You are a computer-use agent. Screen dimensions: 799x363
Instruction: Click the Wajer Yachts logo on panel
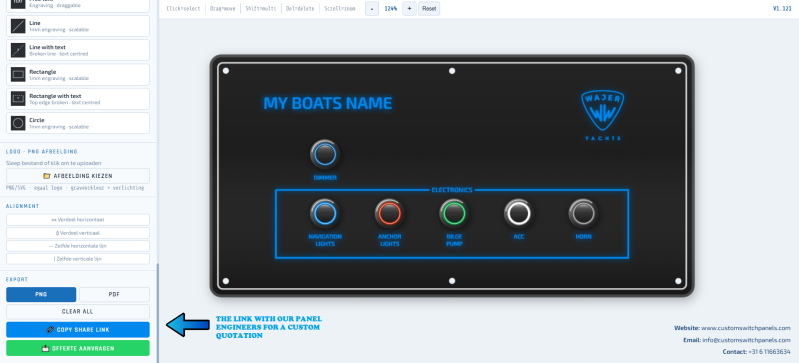pos(603,116)
